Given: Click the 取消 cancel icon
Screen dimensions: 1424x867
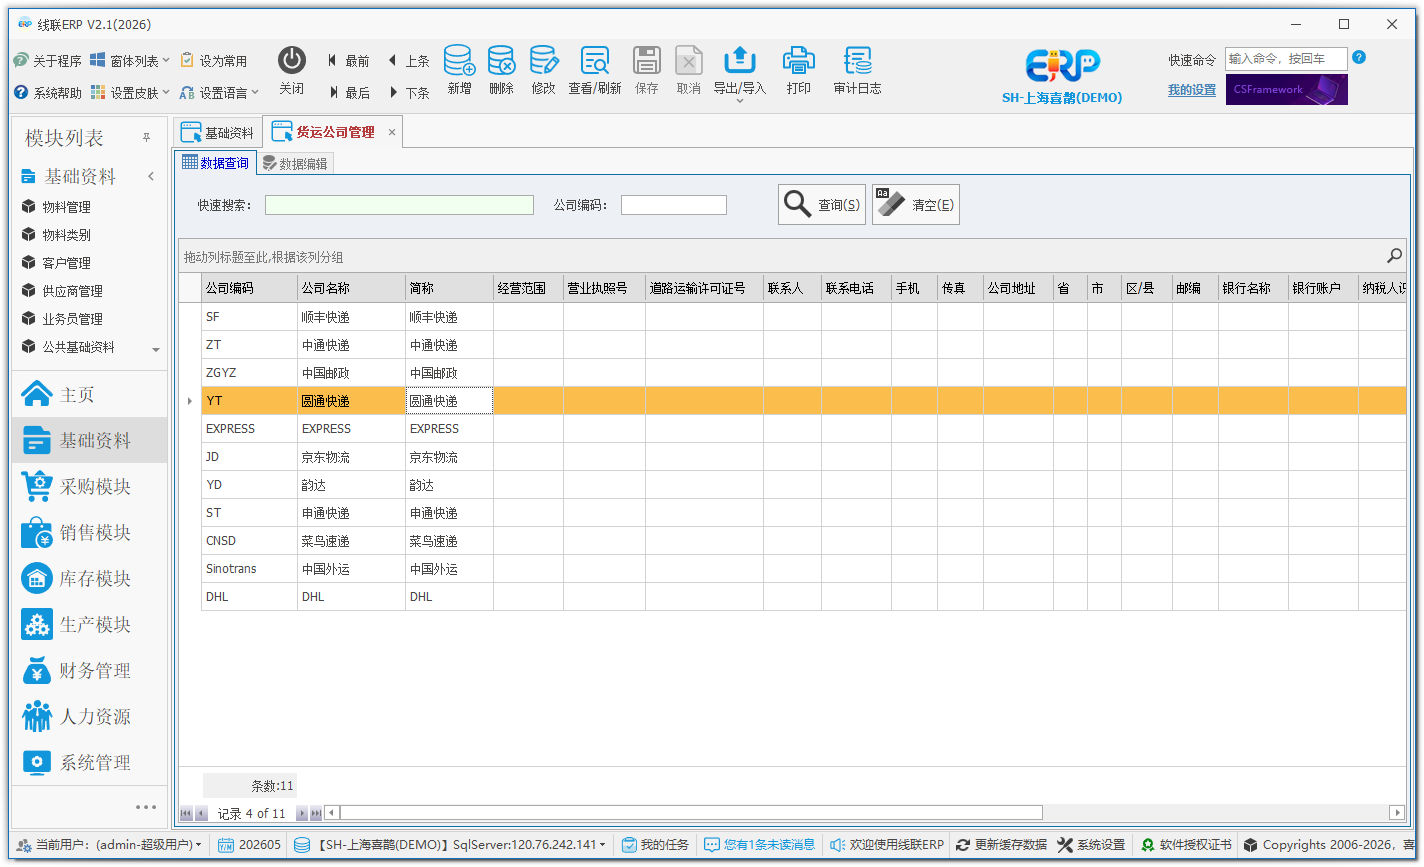Looking at the screenshot, I should click(688, 60).
